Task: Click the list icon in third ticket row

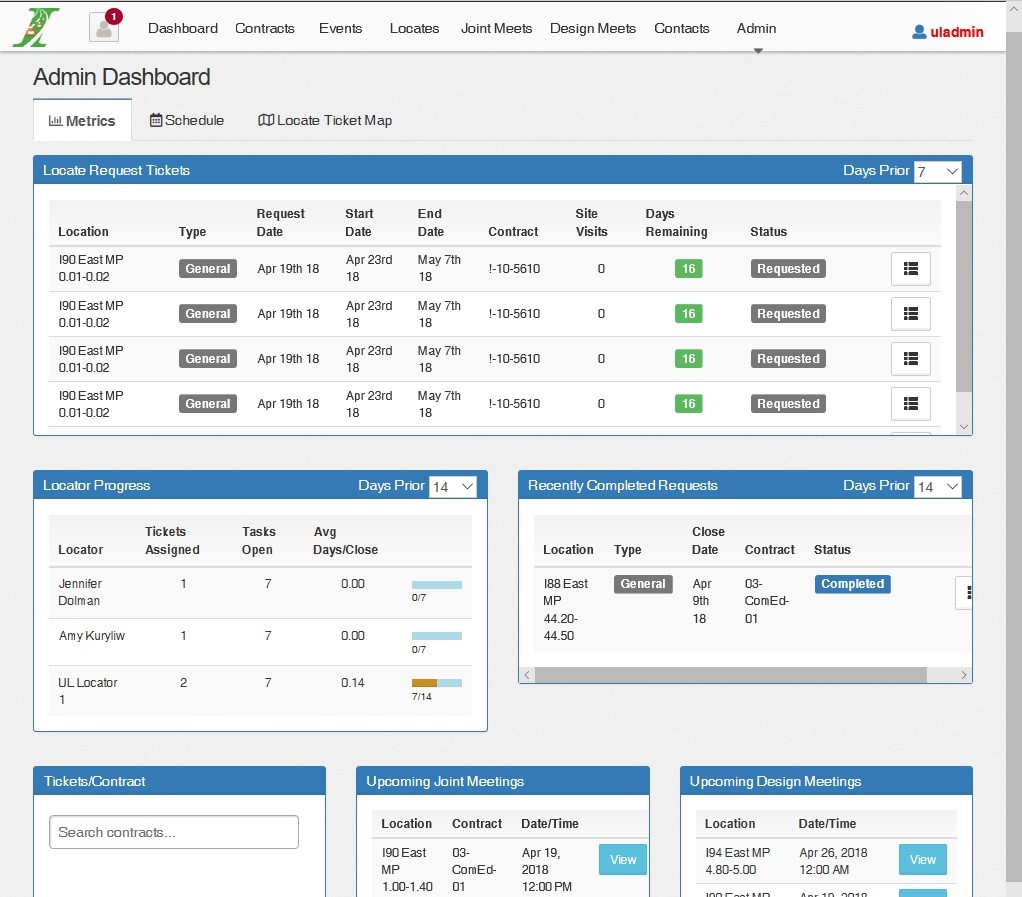Action: point(910,359)
